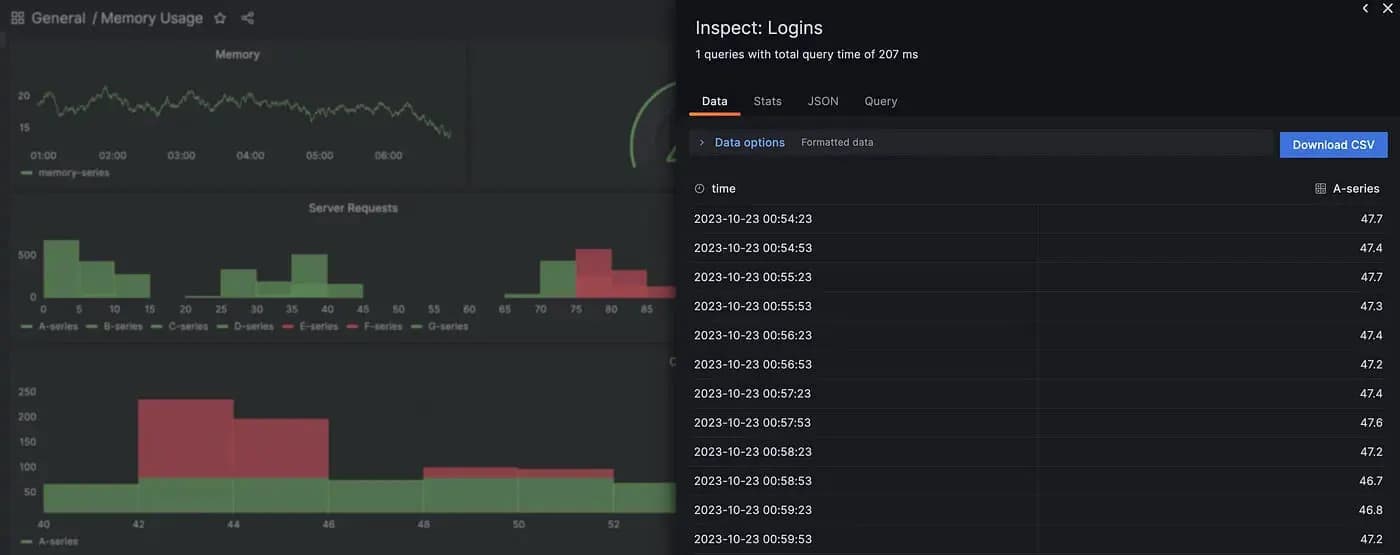
Task: Switch to the Stats tab
Action: 768,101
